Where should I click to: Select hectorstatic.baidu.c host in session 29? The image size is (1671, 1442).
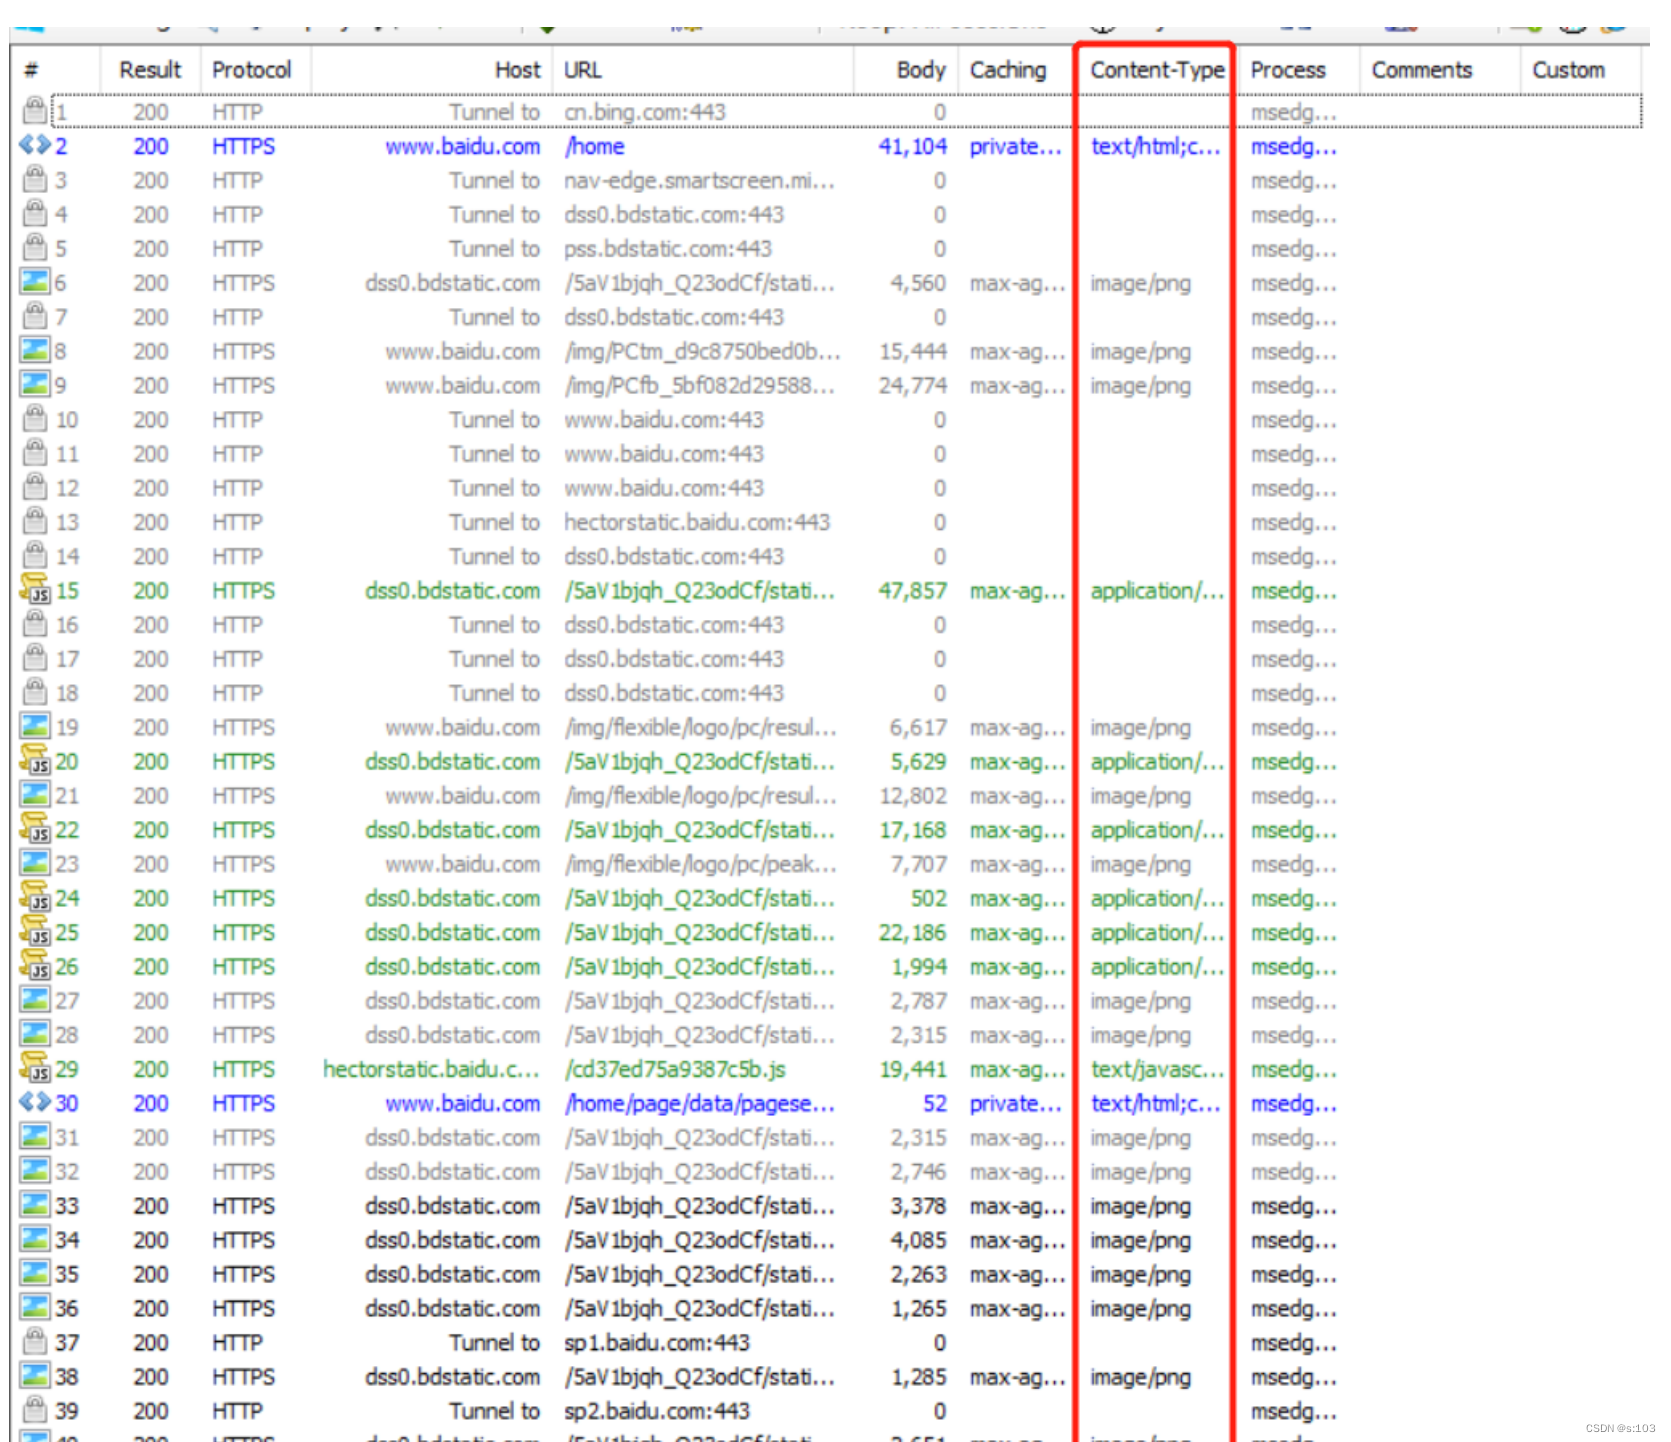pos(431,1069)
